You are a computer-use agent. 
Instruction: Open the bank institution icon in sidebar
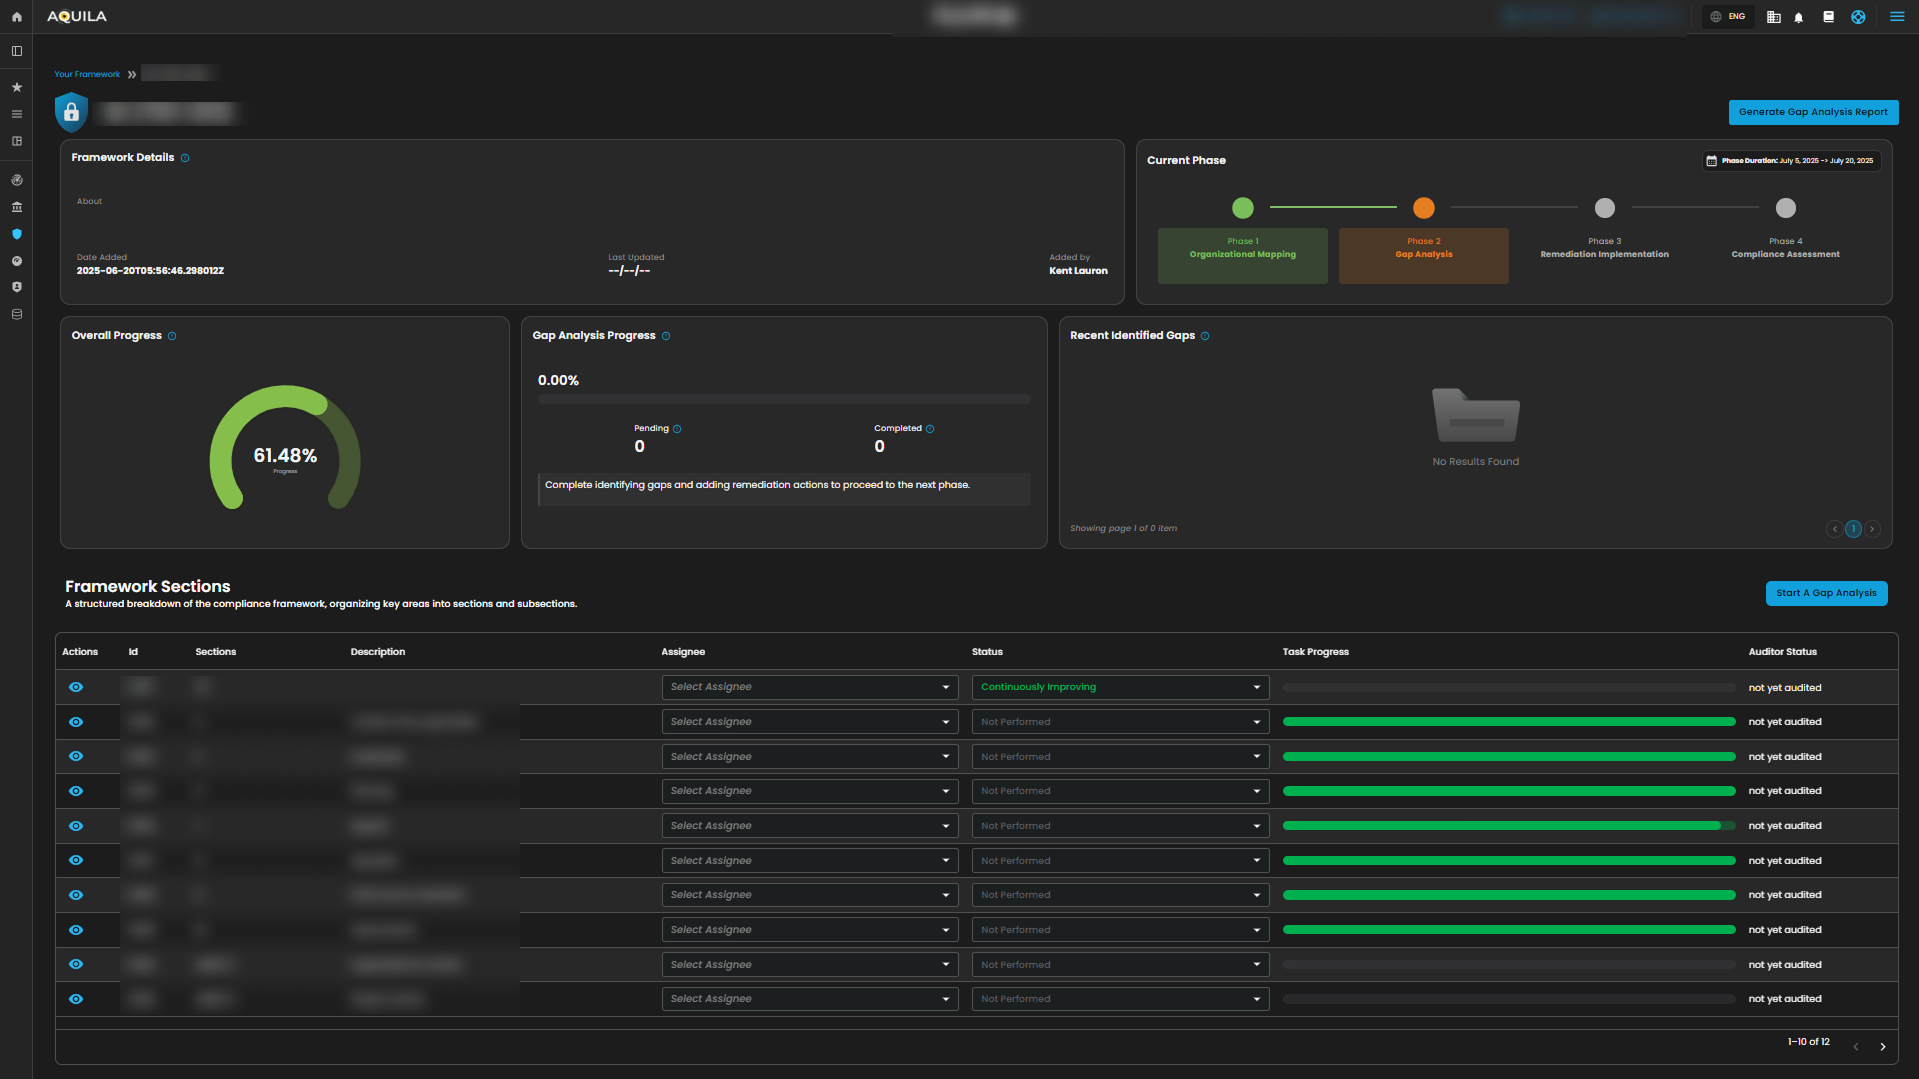coord(16,207)
